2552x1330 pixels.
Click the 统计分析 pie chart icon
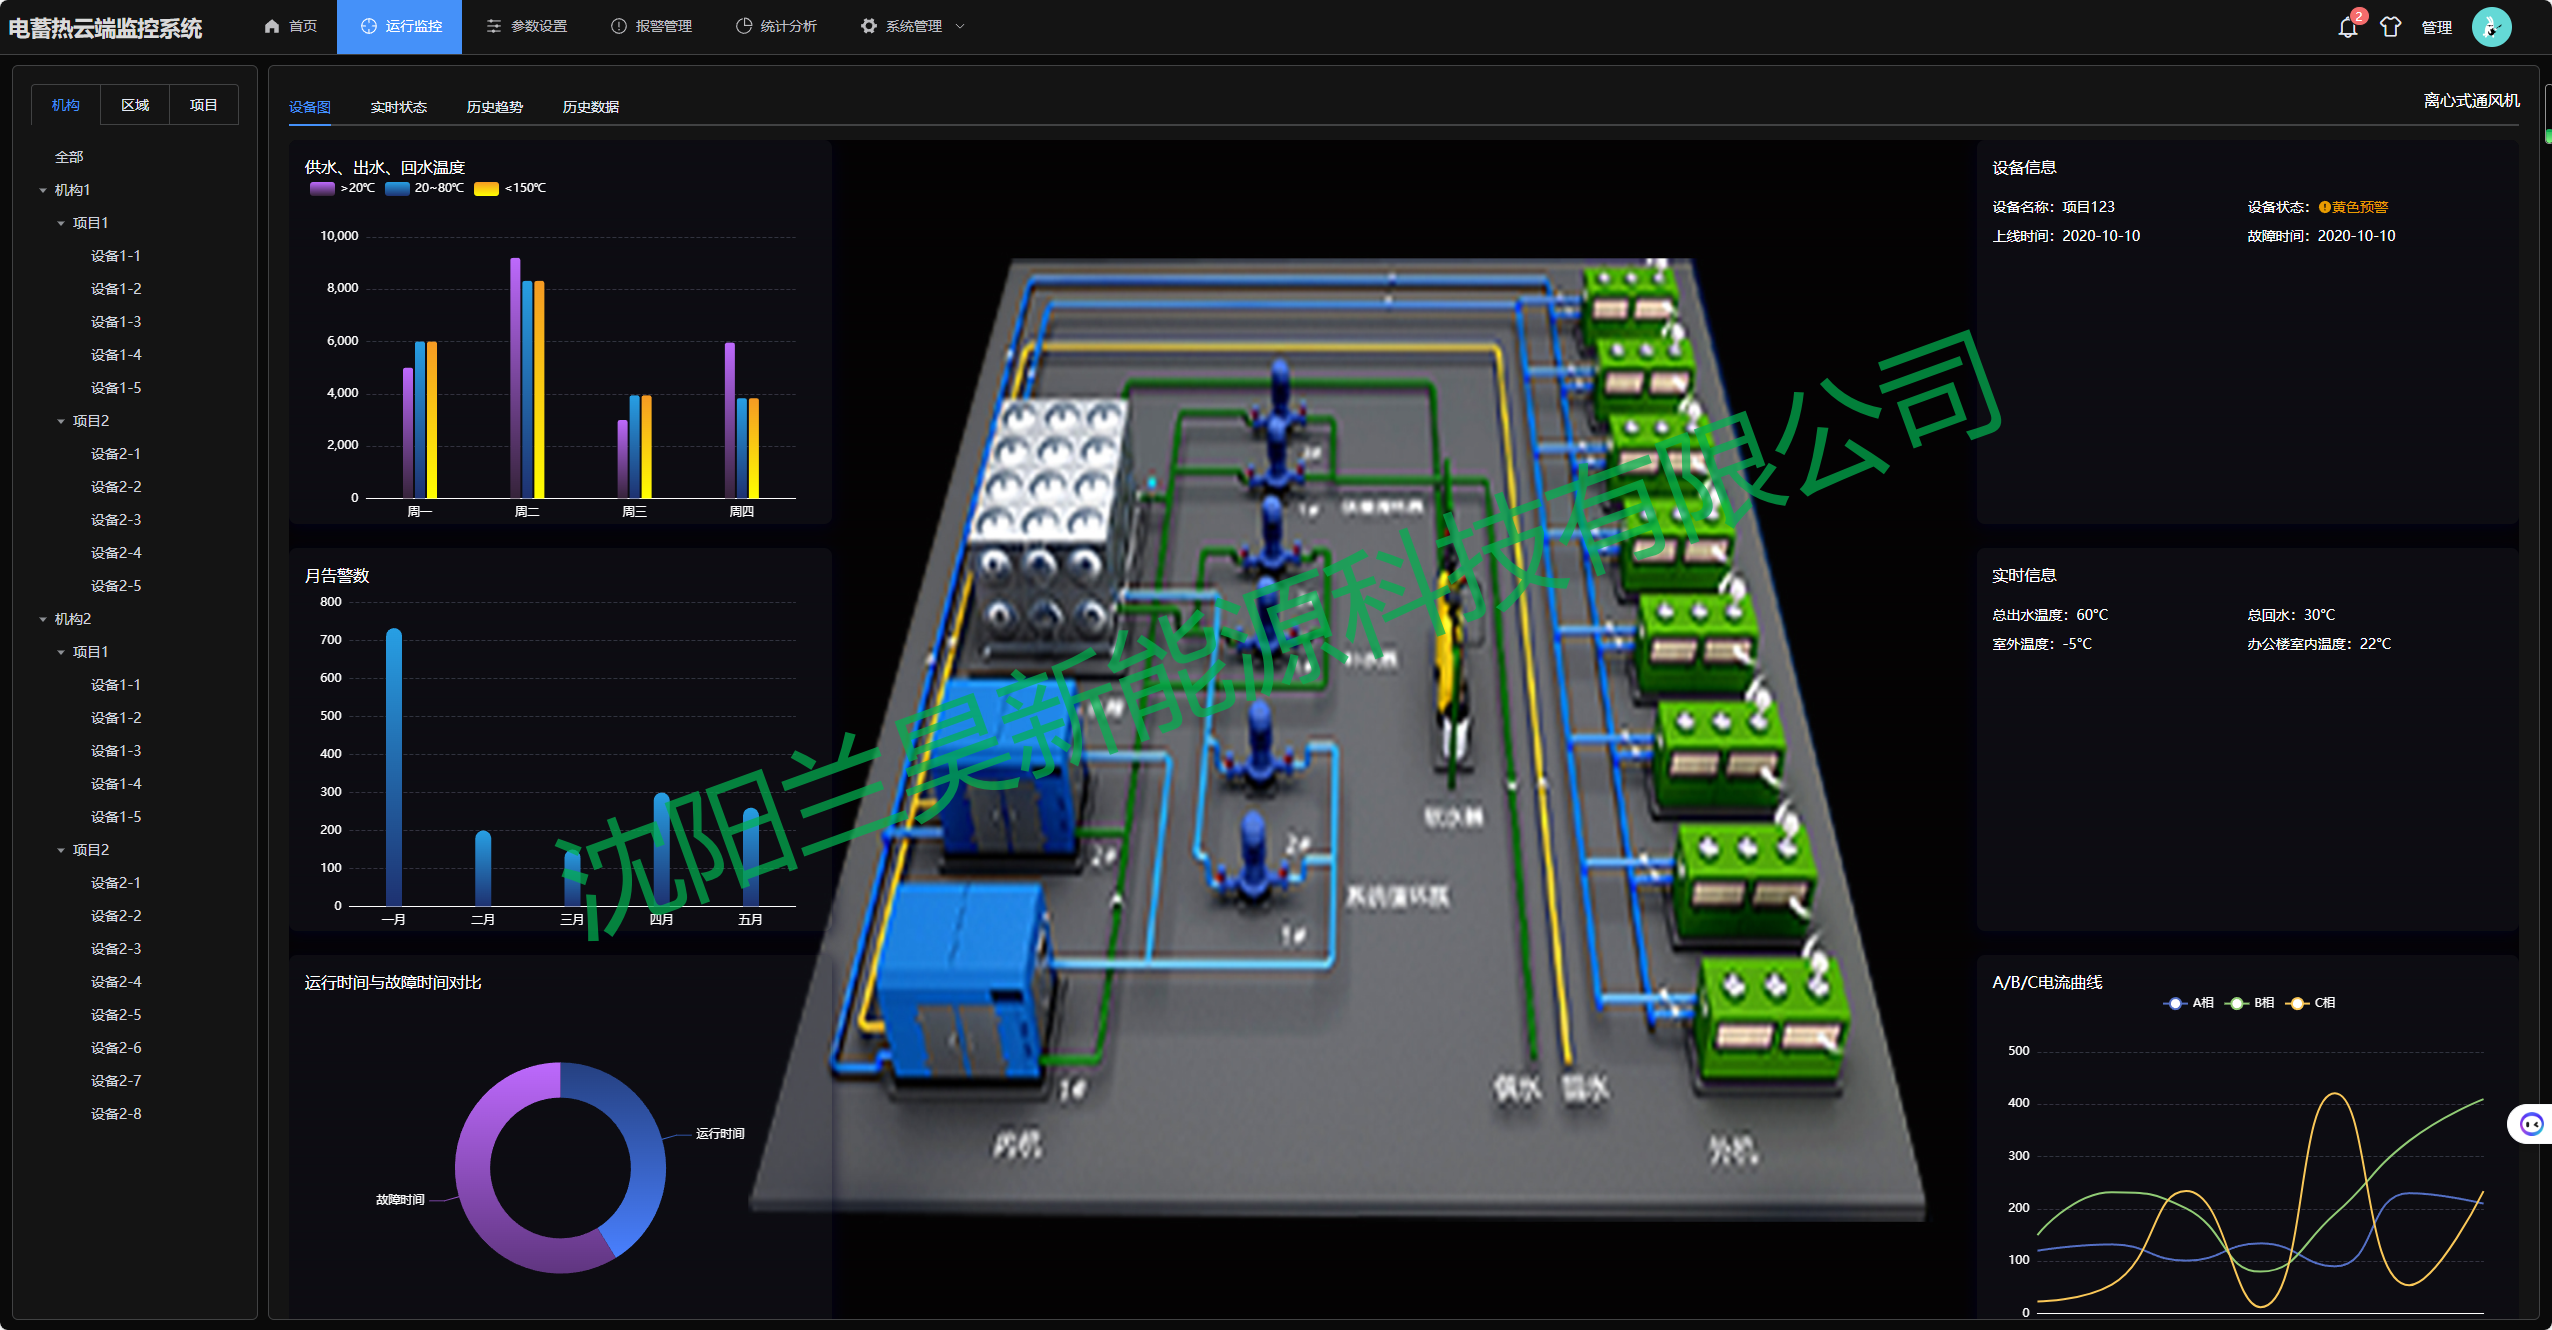[744, 26]
